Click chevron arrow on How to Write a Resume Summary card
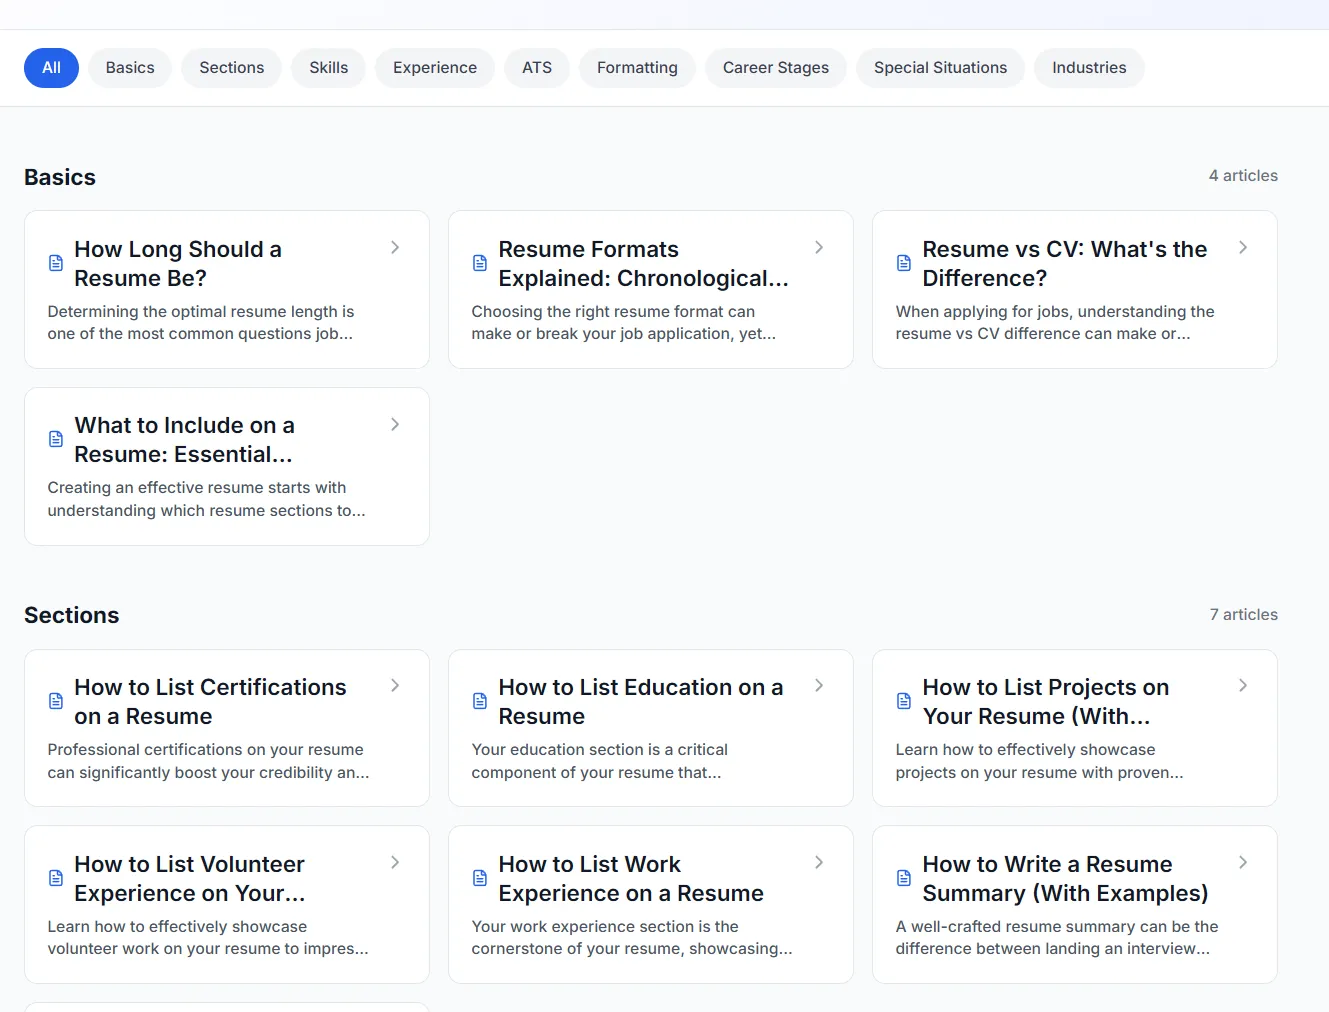Image resolution: width=1329 pixels, height=1012 pixels. (1243, 862)
